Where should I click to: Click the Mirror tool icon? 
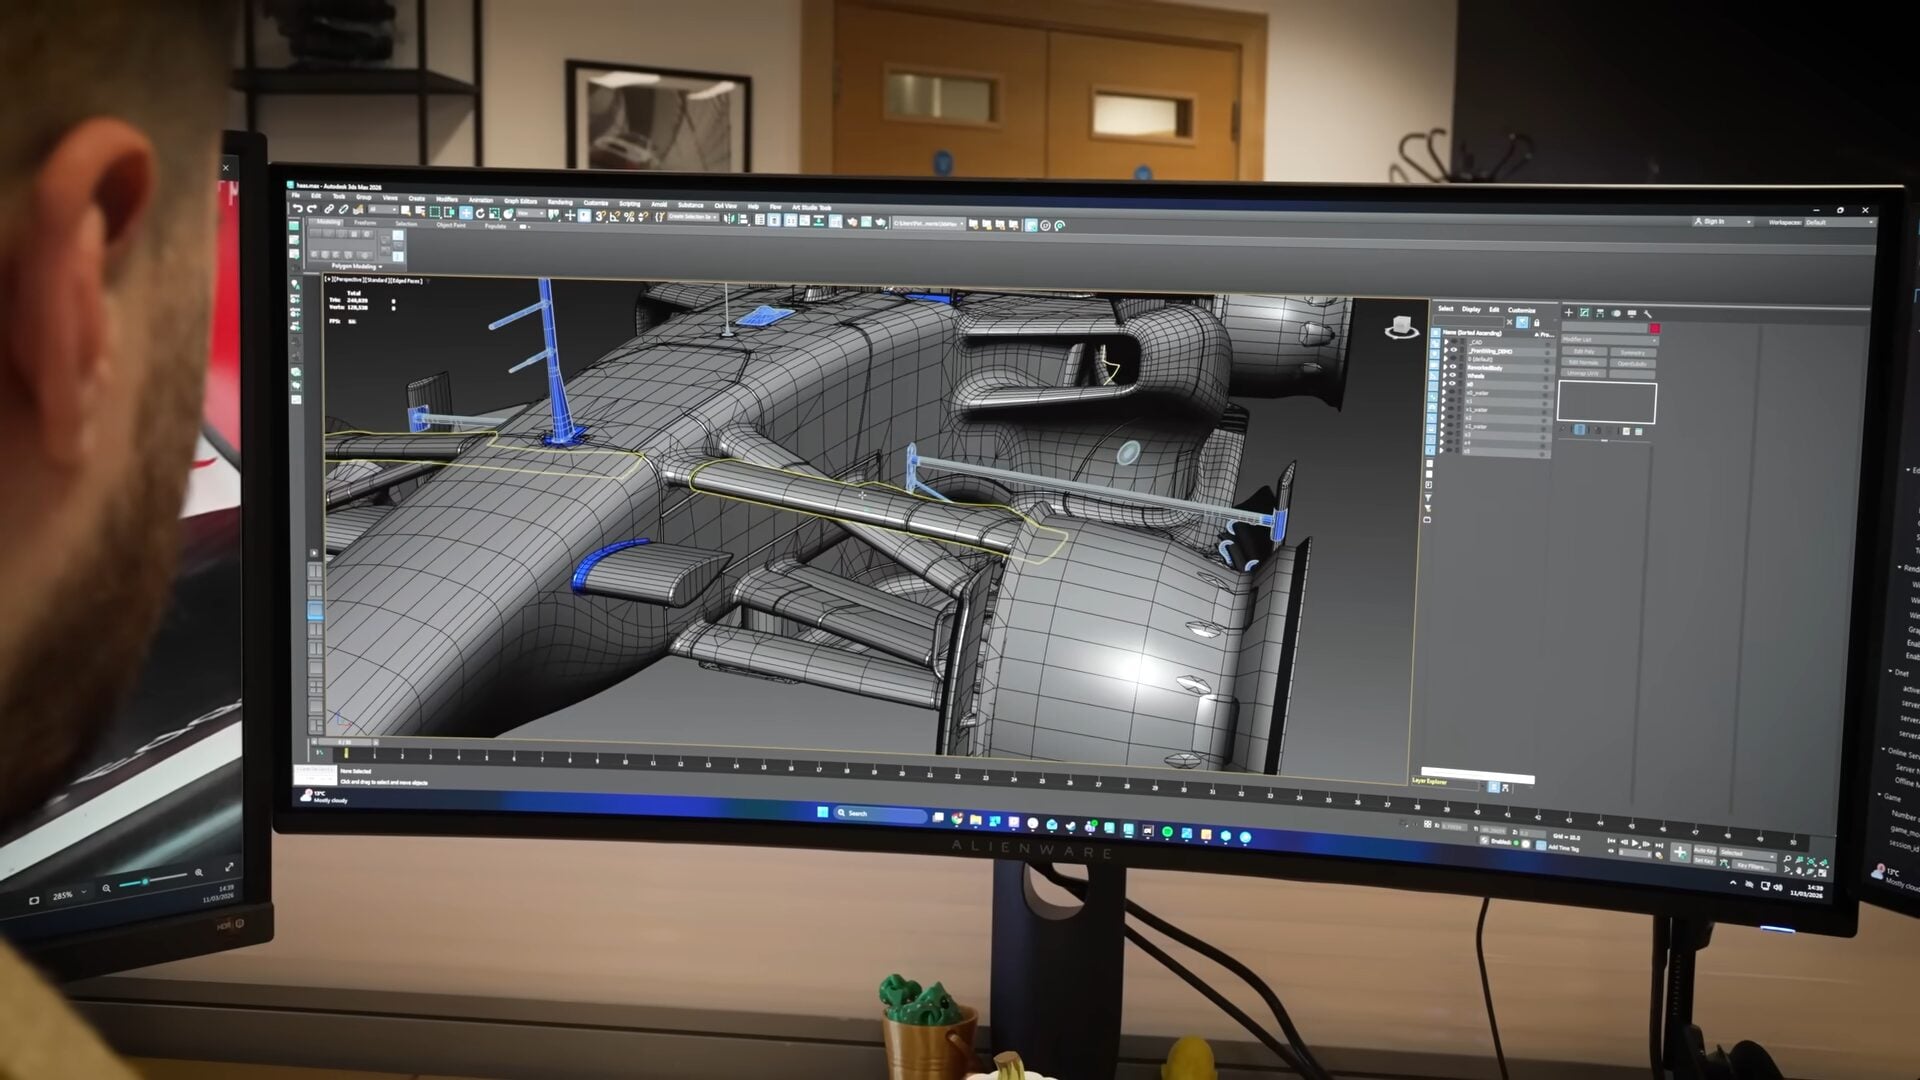[729, 218]
